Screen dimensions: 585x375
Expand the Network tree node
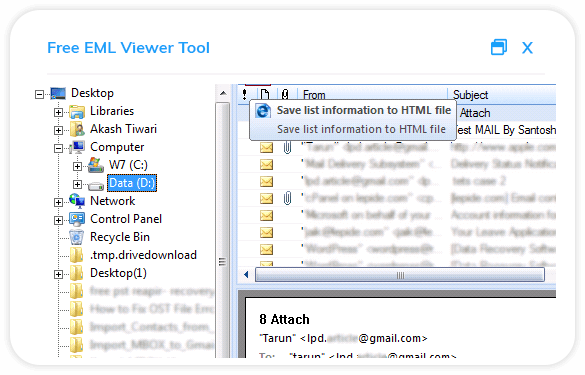58,202
